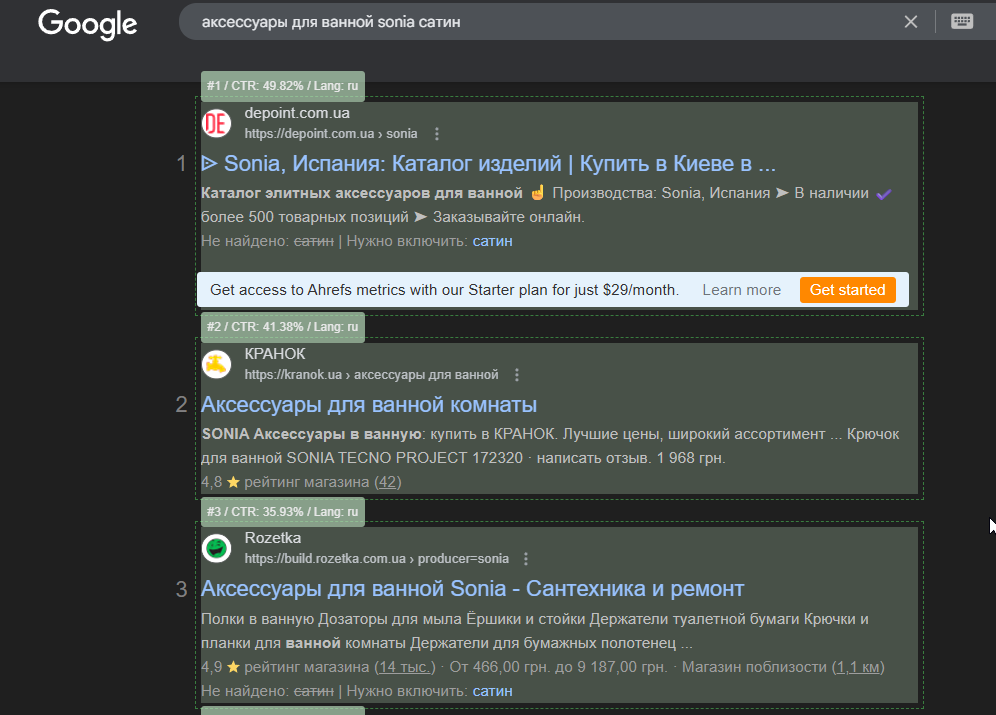Open the Rozetka rating count 14 тыс.

[405, 667]
